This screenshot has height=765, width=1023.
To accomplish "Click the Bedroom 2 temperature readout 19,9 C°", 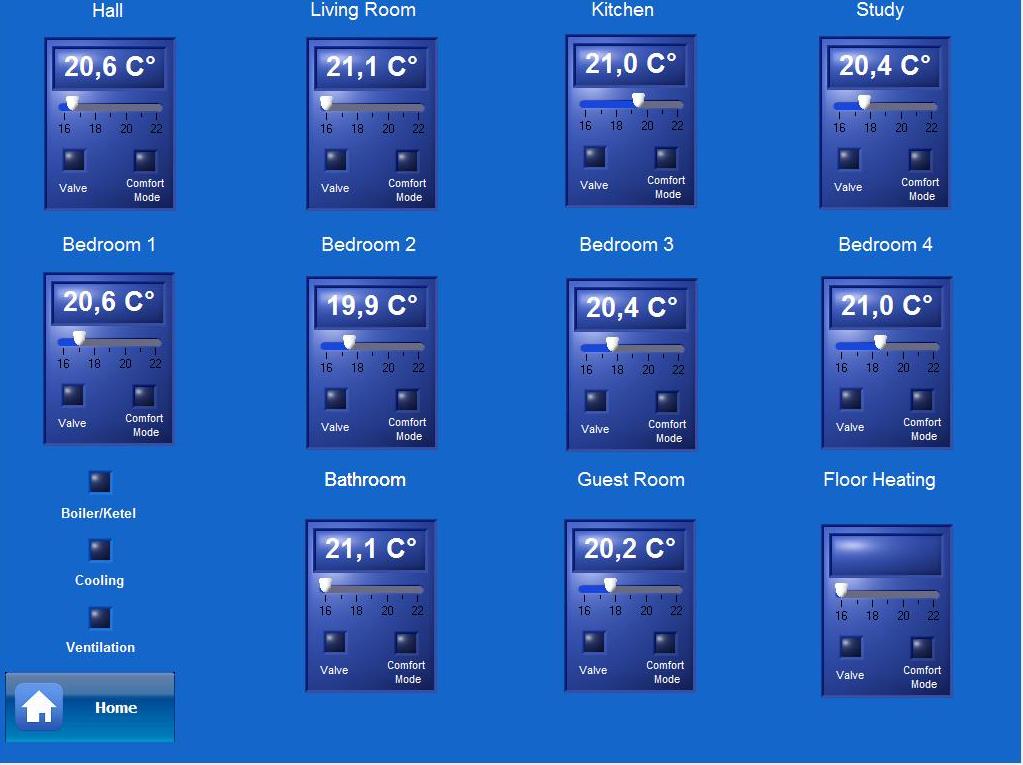I will pos(372,306).
